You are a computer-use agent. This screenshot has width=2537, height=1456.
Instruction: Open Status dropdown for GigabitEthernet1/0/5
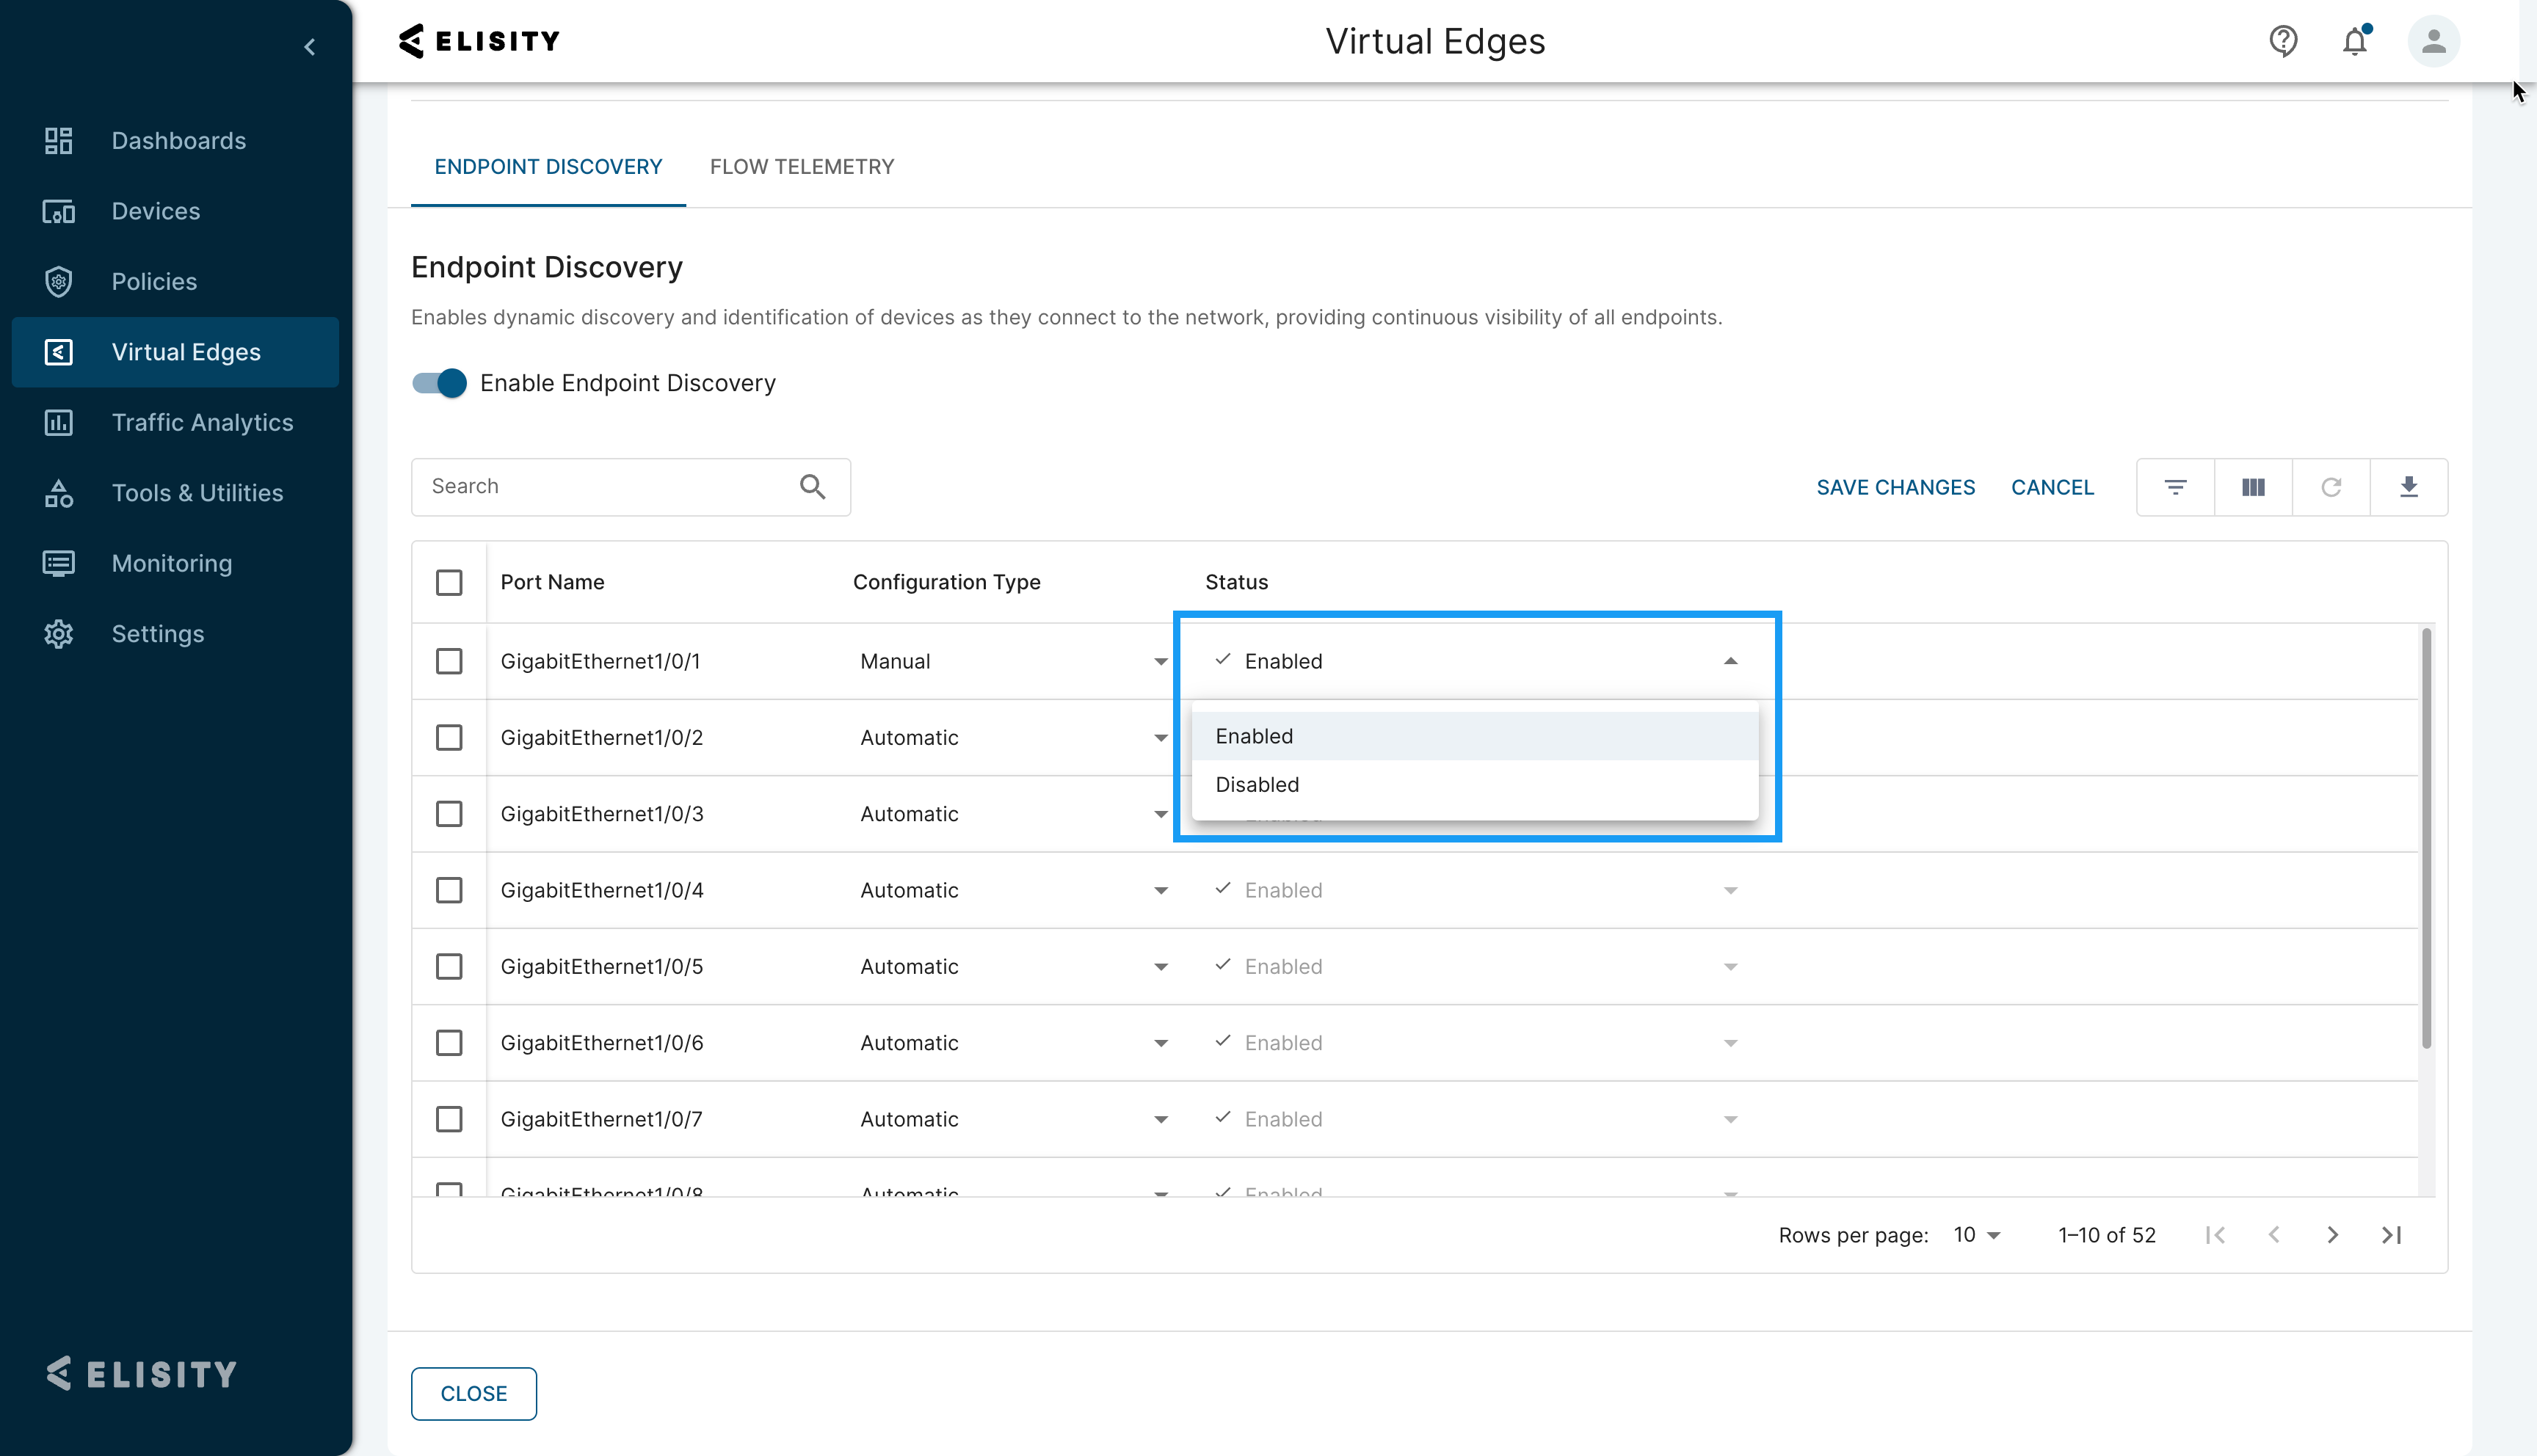pyautogui.click(x=1730, y=966)
